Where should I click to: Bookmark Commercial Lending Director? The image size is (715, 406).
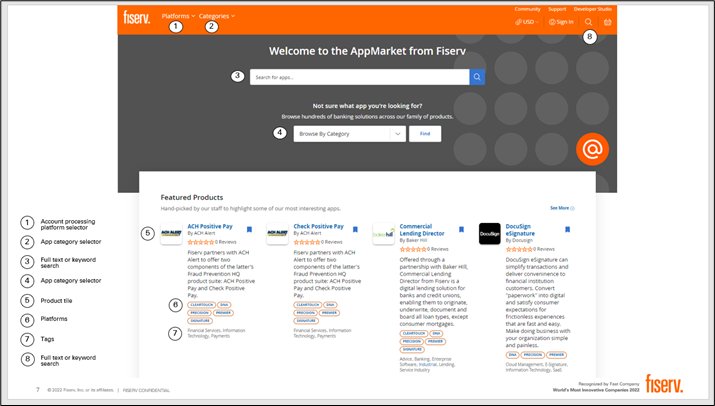pyautogui.click(x=461, y=229)
